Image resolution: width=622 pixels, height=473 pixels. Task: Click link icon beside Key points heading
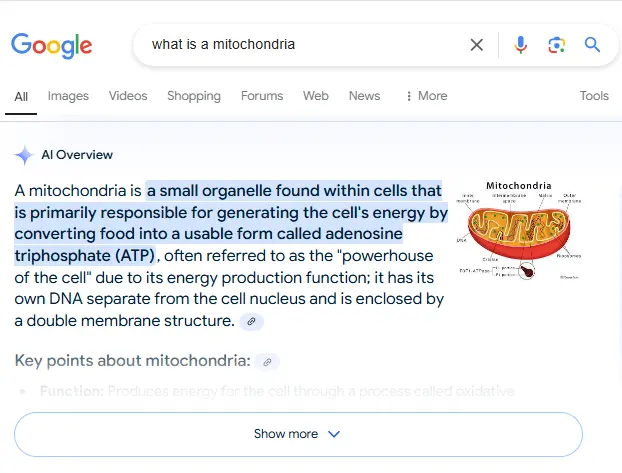point(267,361)
